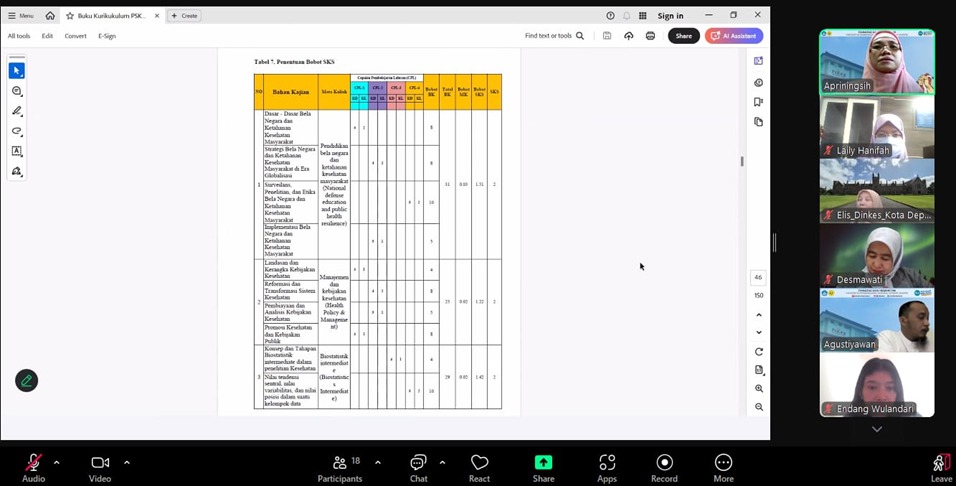Open the bookmarks panel icon
This screenshot has width=956, height=486.
(x=759, y=102)
